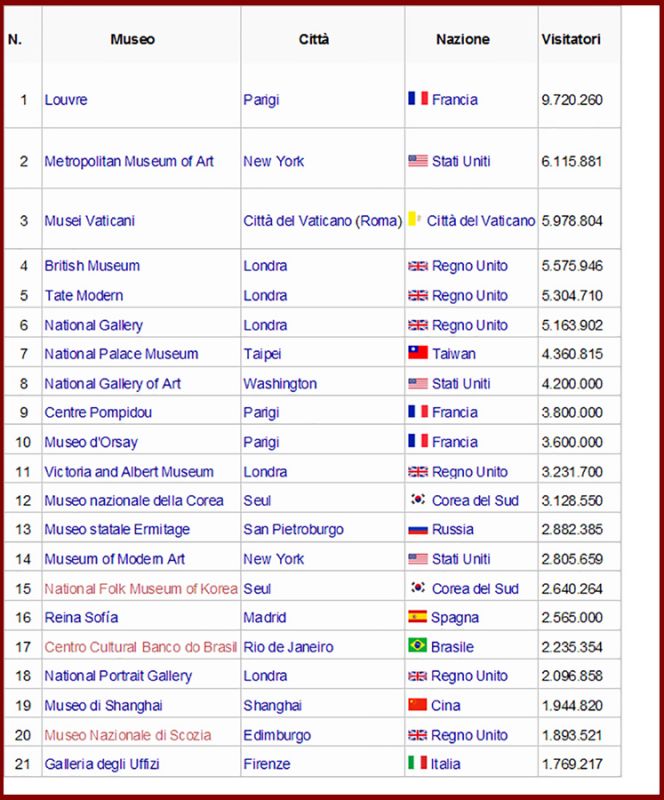Open the Museo di Shanghai link

(x=104, y=706)
